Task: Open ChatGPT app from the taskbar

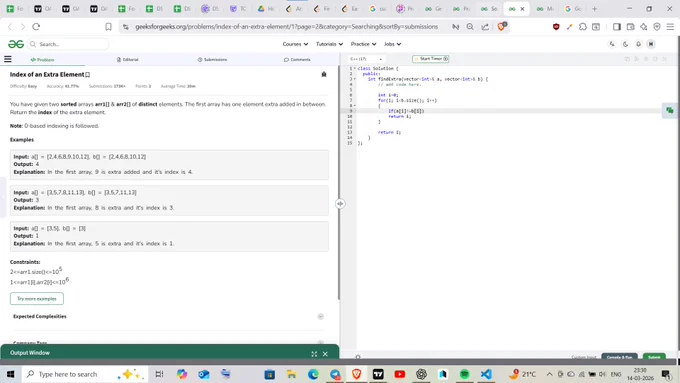Action: (x=421, y=374)
